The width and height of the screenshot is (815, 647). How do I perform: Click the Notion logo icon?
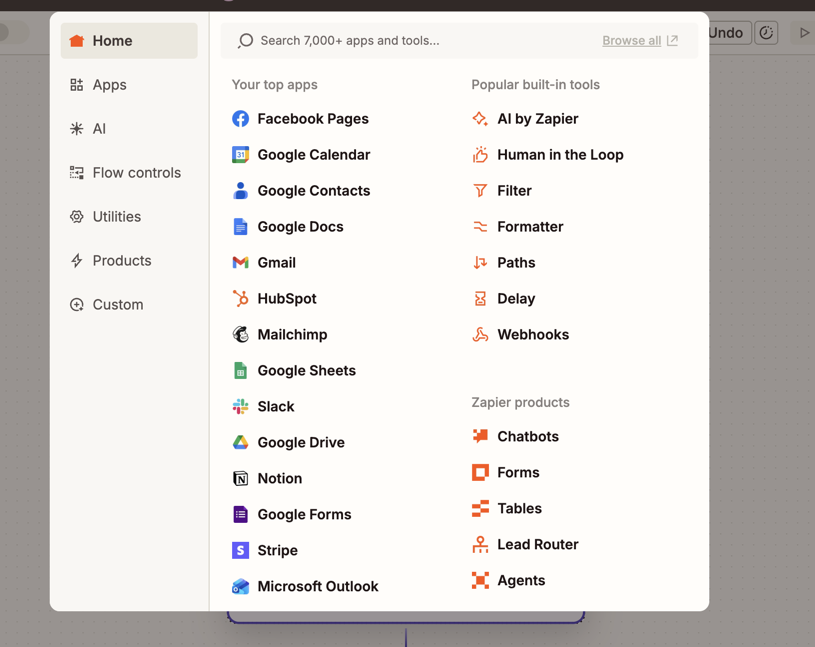tap(240, 478)
